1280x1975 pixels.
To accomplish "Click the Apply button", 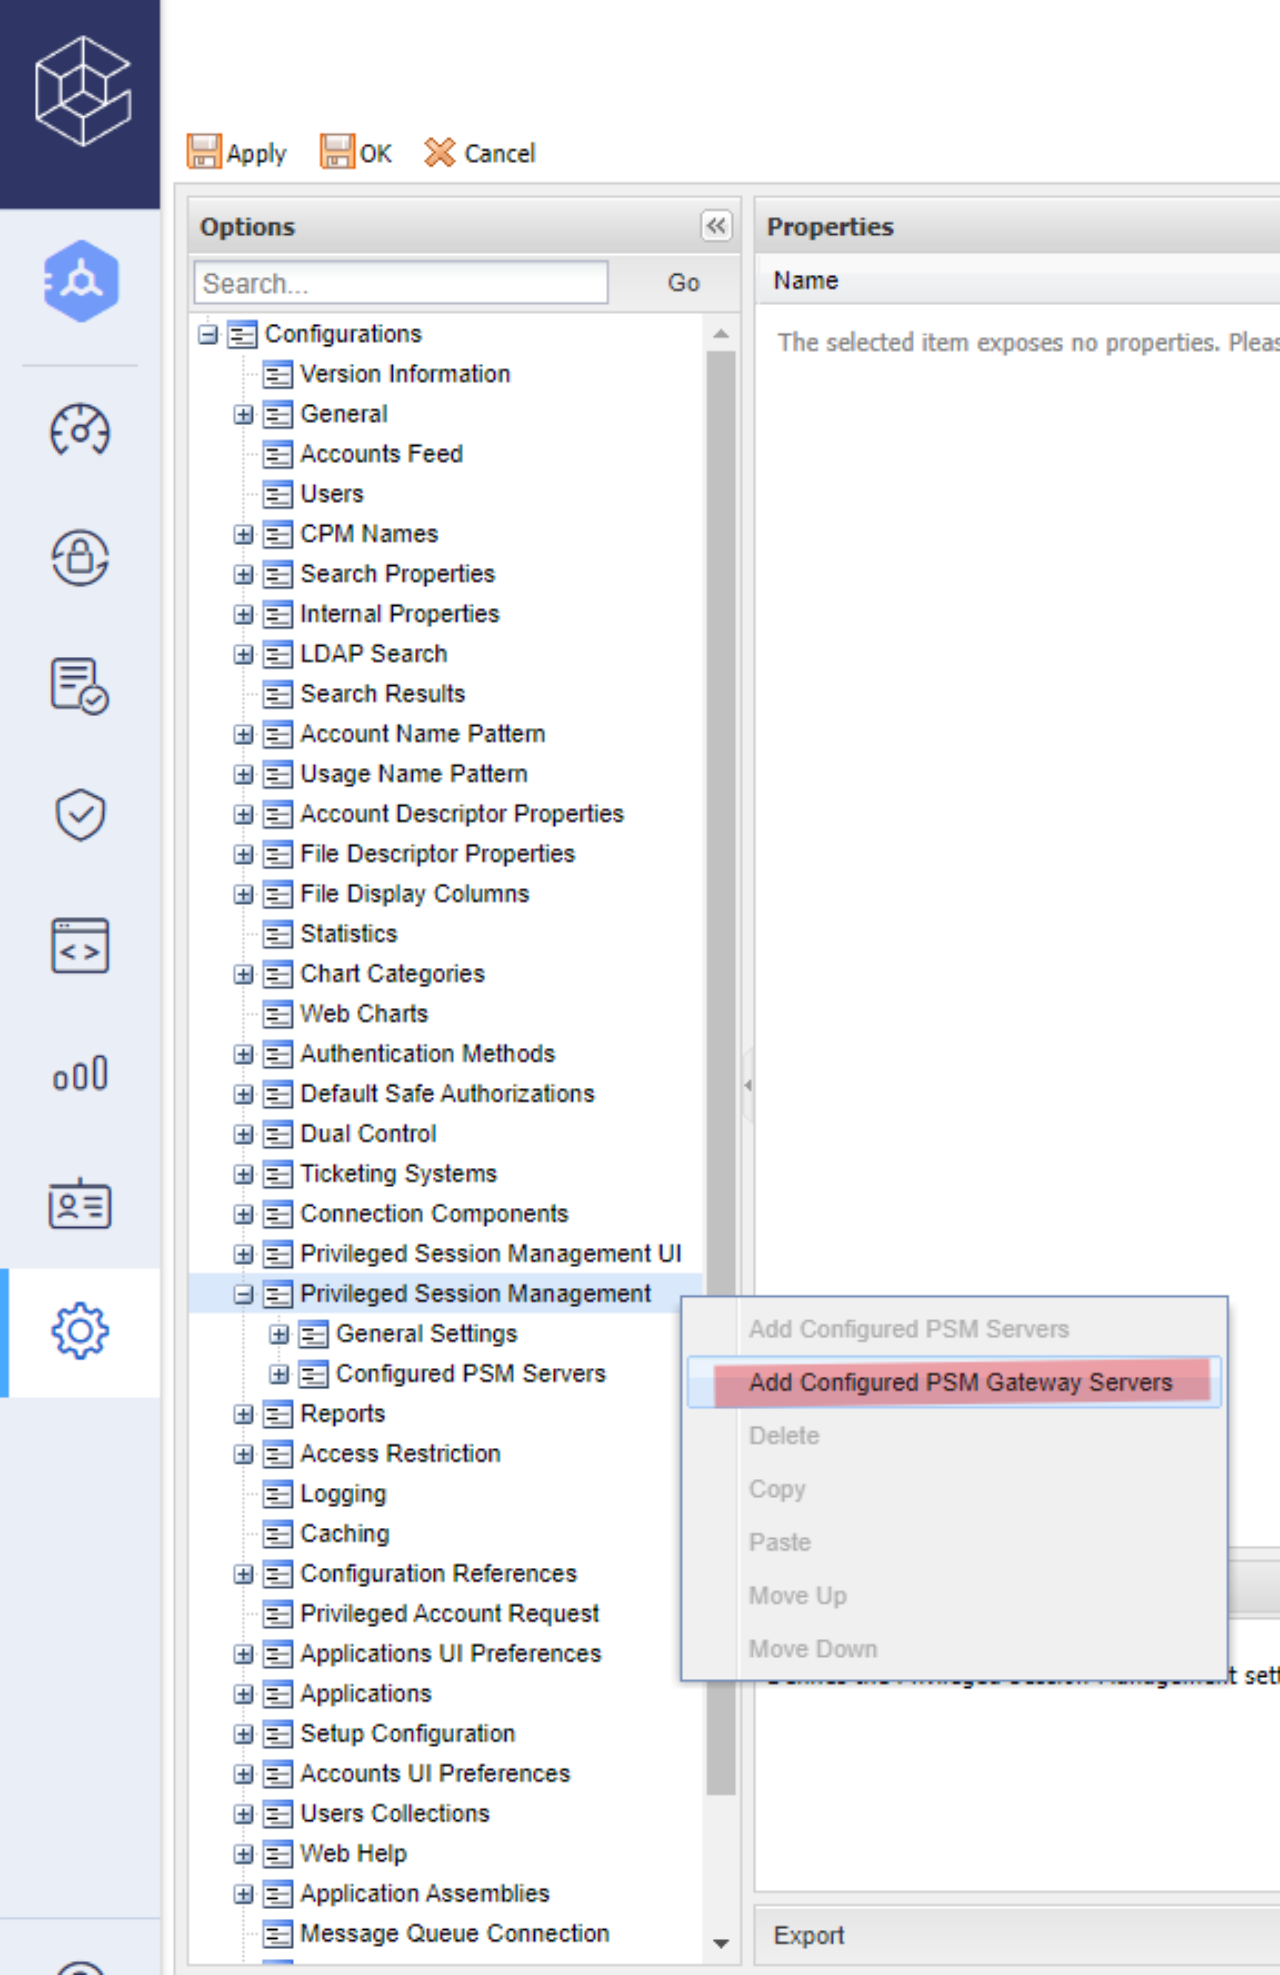I will click(x=236, y=153).
